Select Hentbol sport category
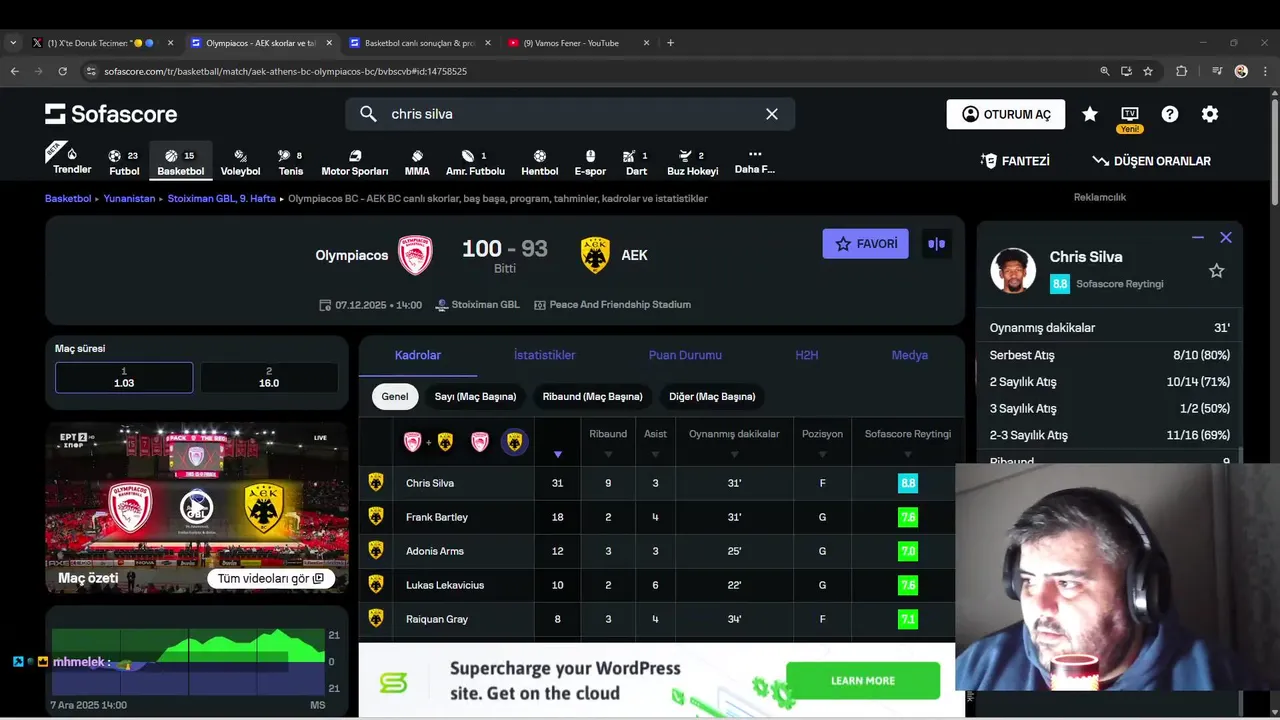 (540, 162)
